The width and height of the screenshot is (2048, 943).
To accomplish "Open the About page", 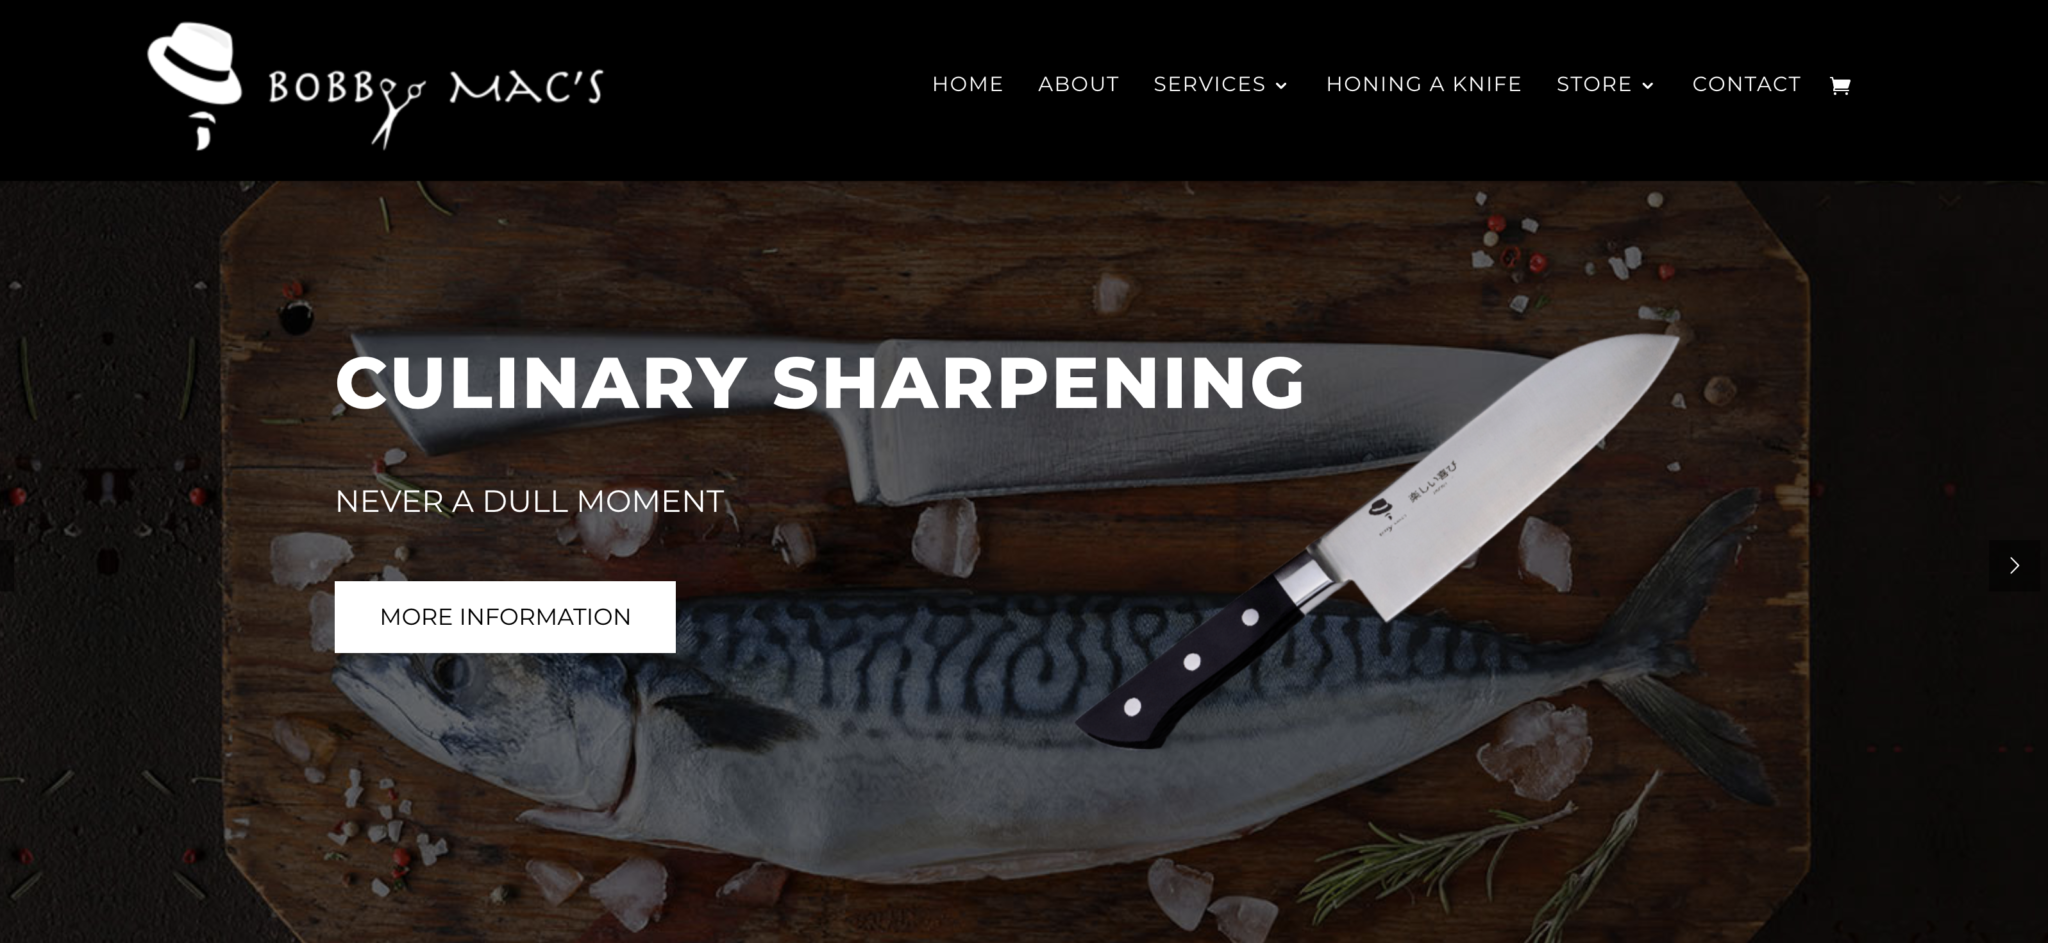I will coord(1078,84).
